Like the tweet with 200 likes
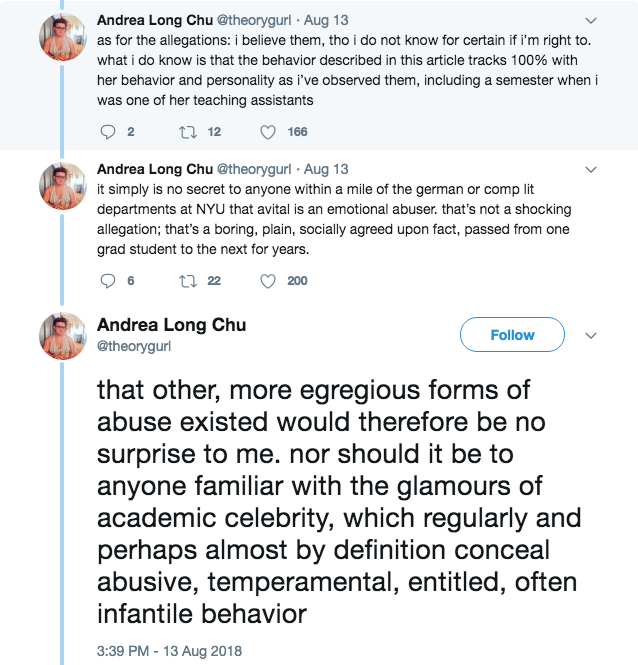 [268, 281]
